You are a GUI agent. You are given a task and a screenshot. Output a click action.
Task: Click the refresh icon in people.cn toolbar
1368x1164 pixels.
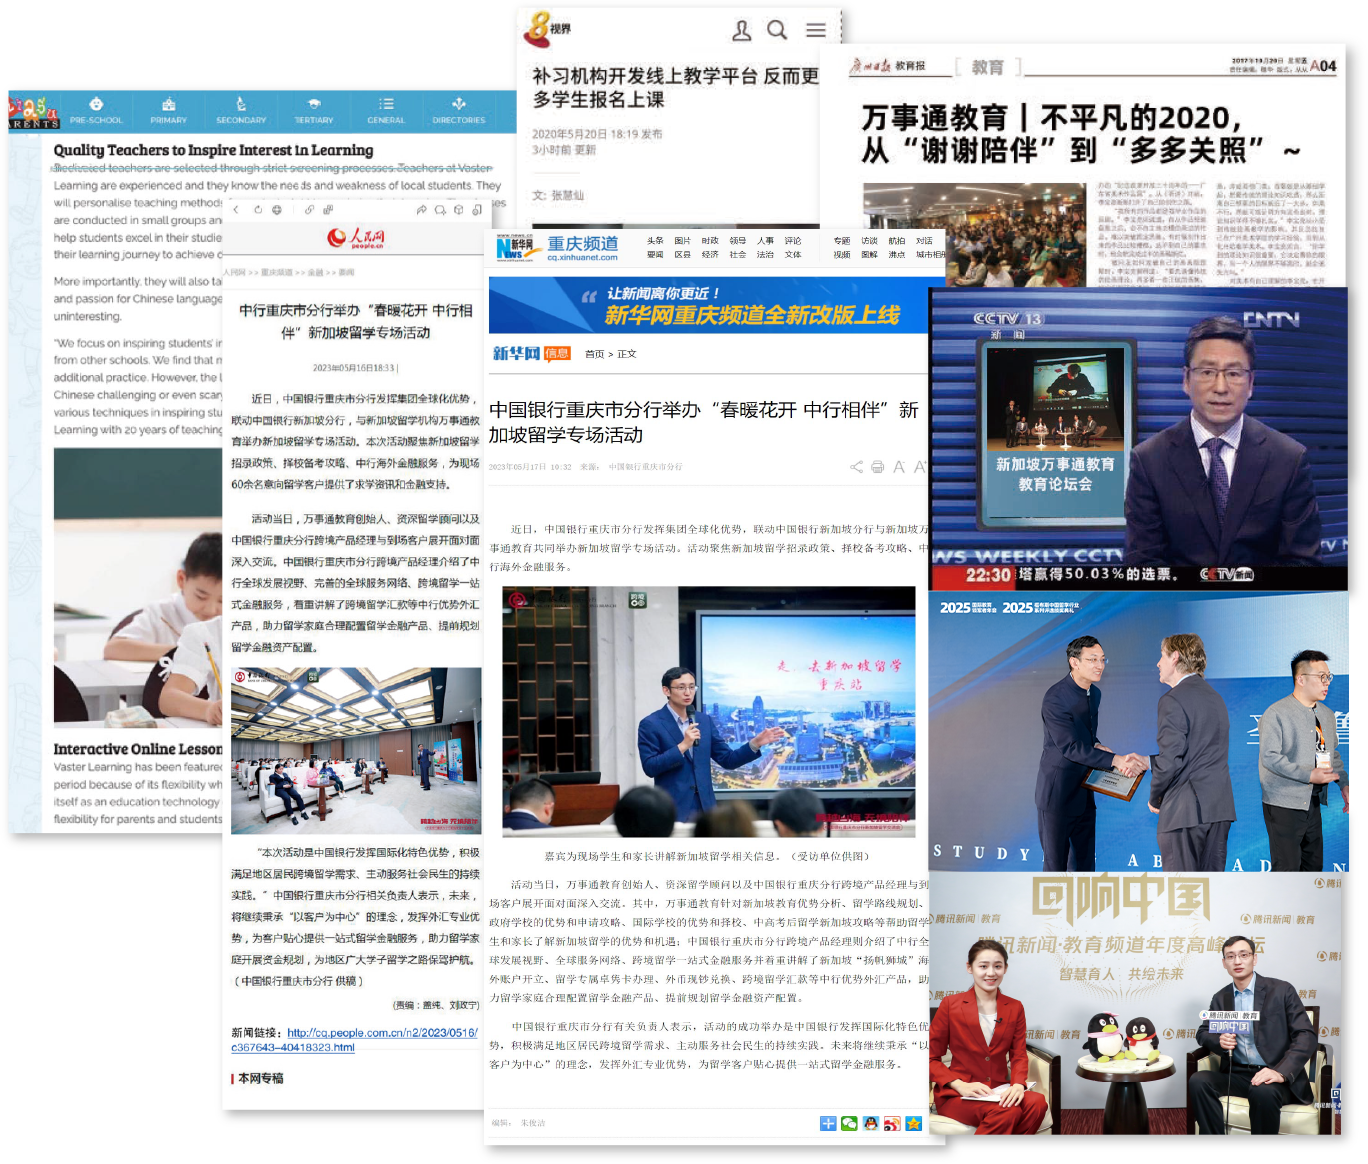[258, 210]
